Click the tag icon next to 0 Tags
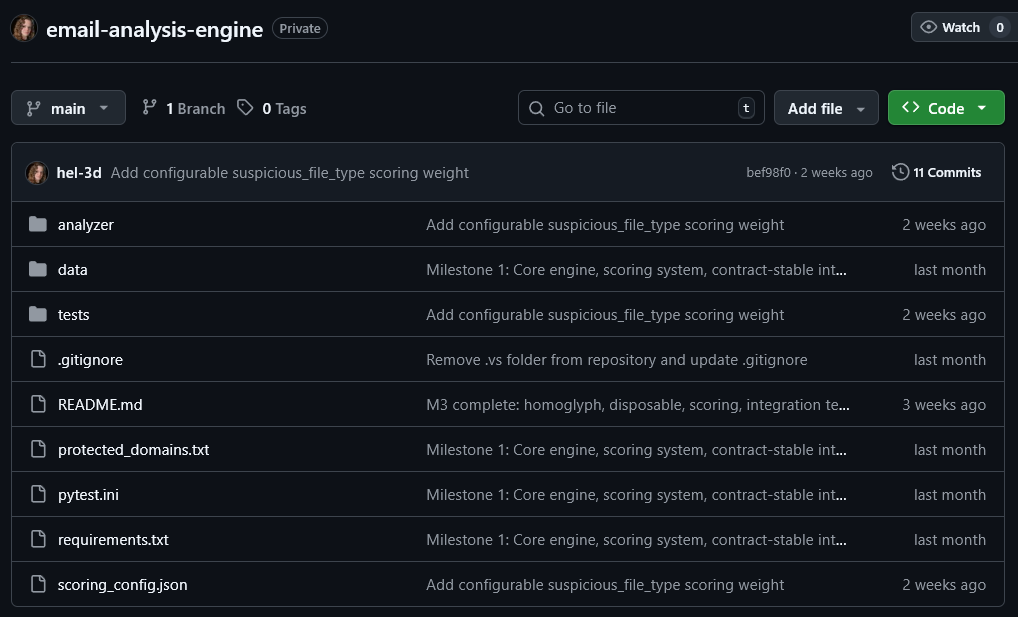Image resolution: width=1018 pixels, height=617 pixels. pyautogui.click(x=244, y=108)
